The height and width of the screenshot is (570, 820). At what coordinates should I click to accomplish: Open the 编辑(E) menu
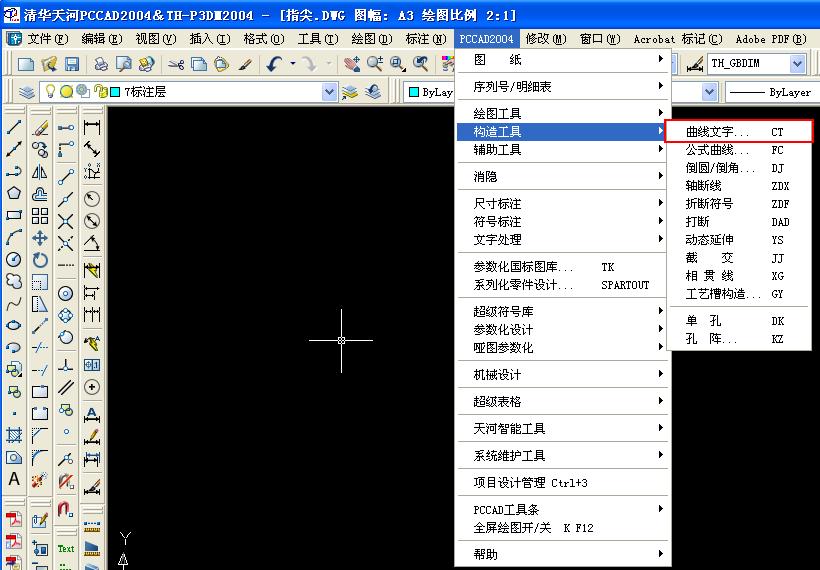tap(101, 39)
